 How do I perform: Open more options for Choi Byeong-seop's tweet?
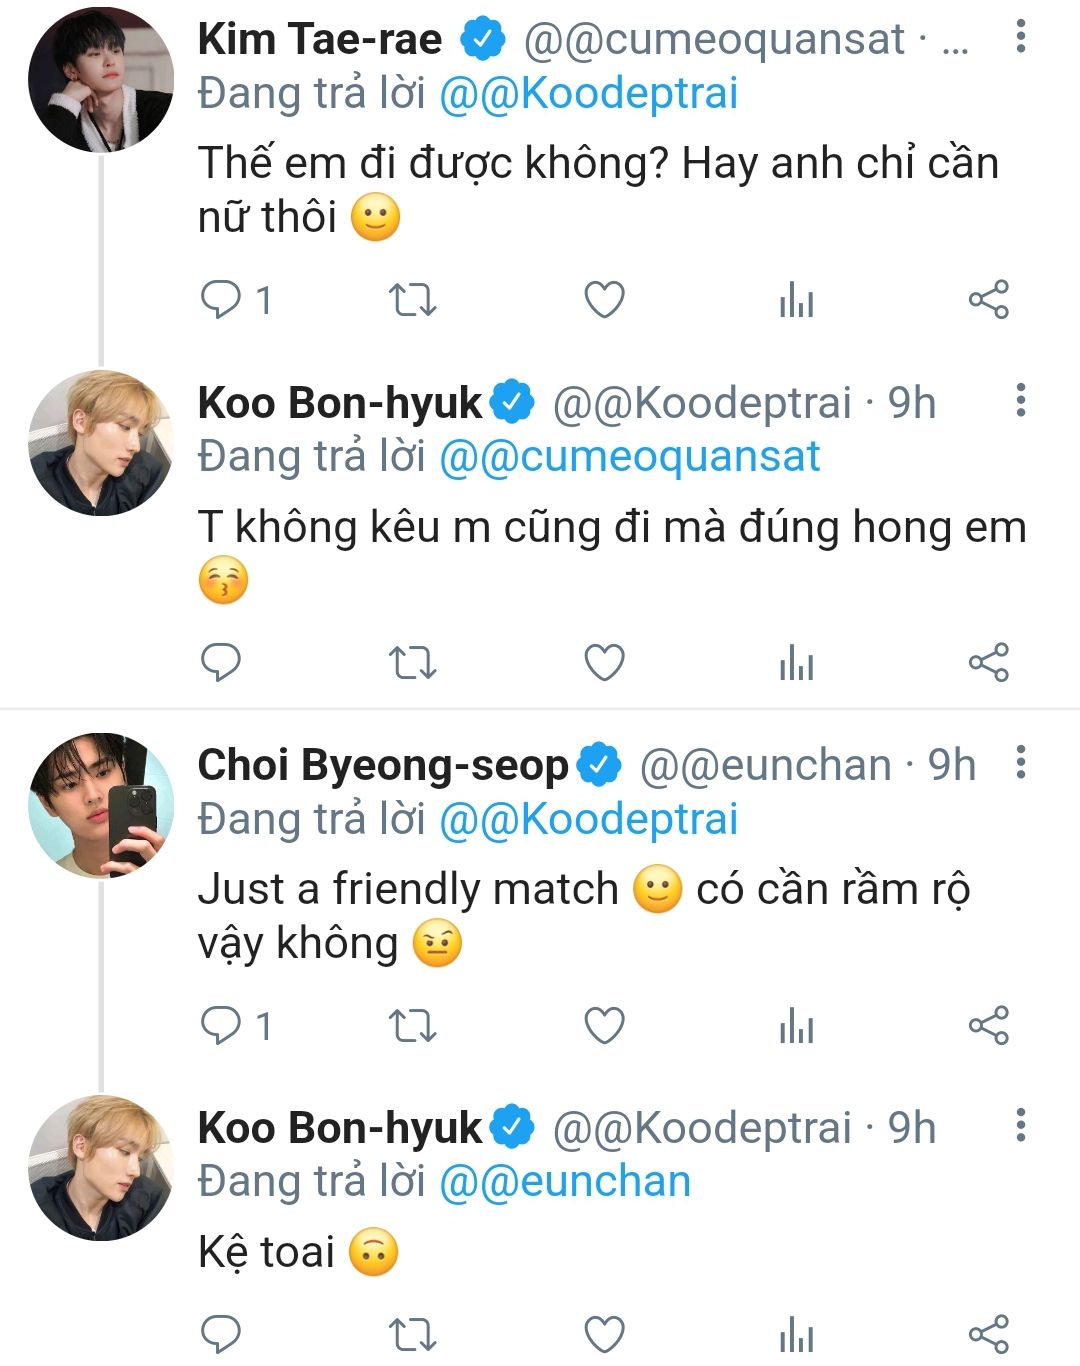(x=1020, y=762)
